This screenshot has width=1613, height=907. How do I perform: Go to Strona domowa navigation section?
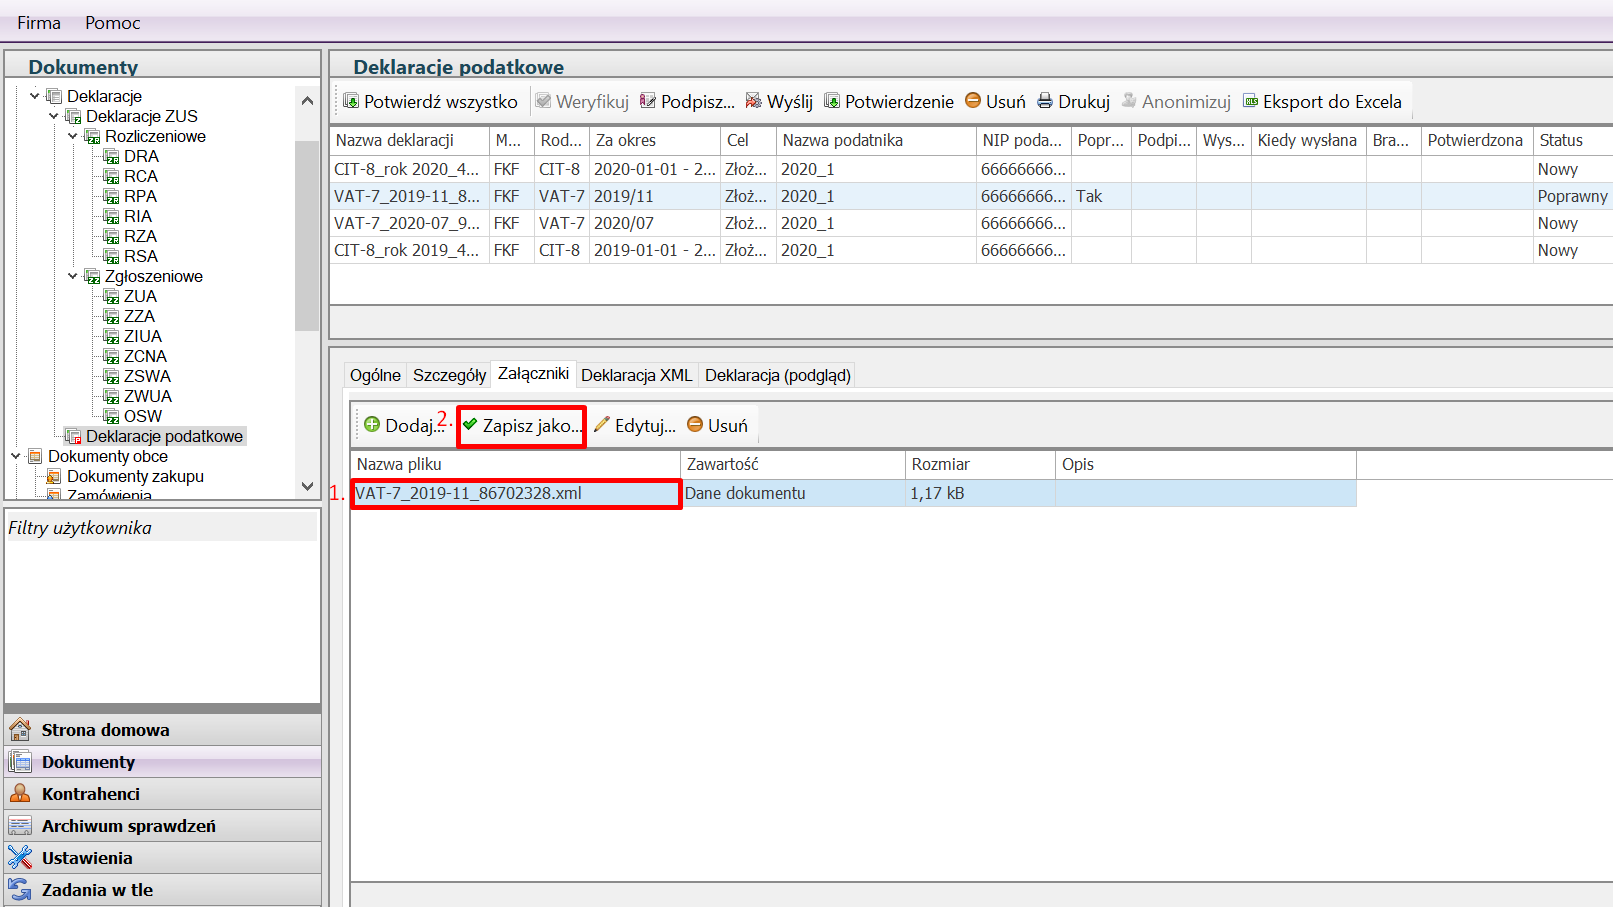click(163, 730)
